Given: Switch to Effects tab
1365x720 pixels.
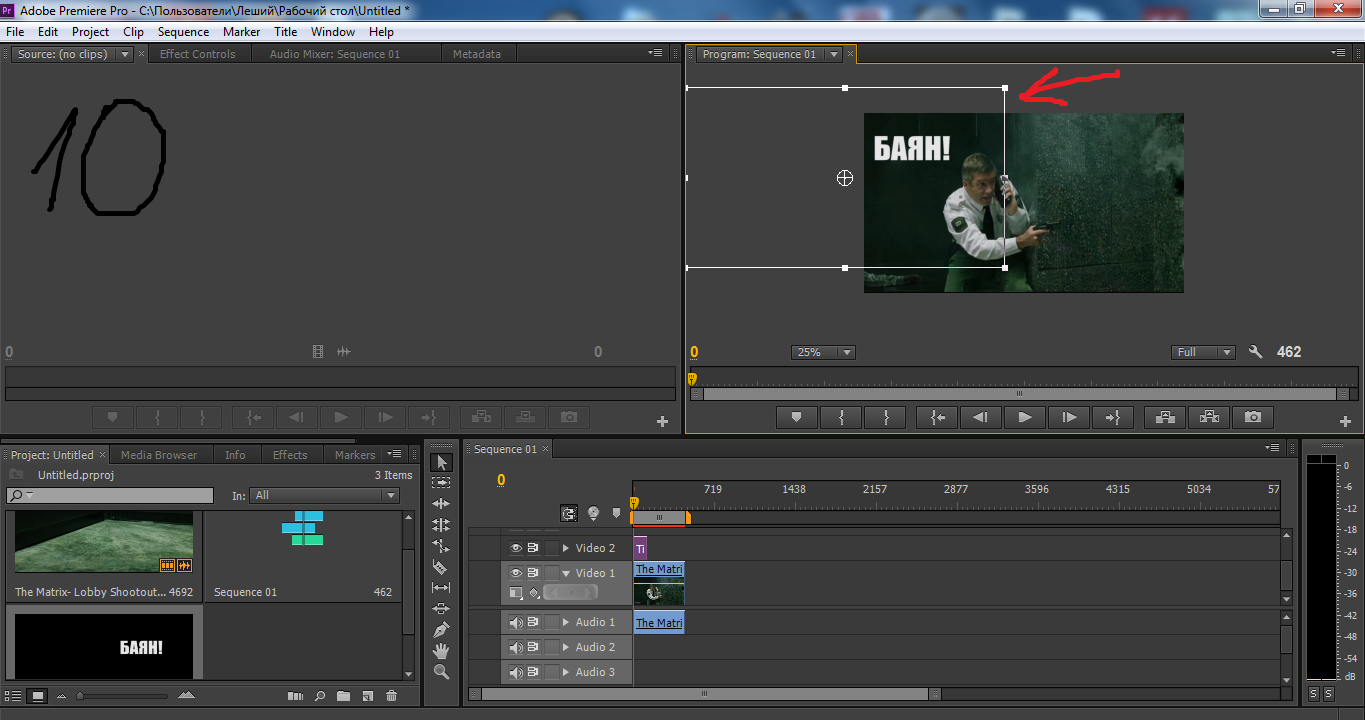Looking at the screenshot, I should point(290,455).
